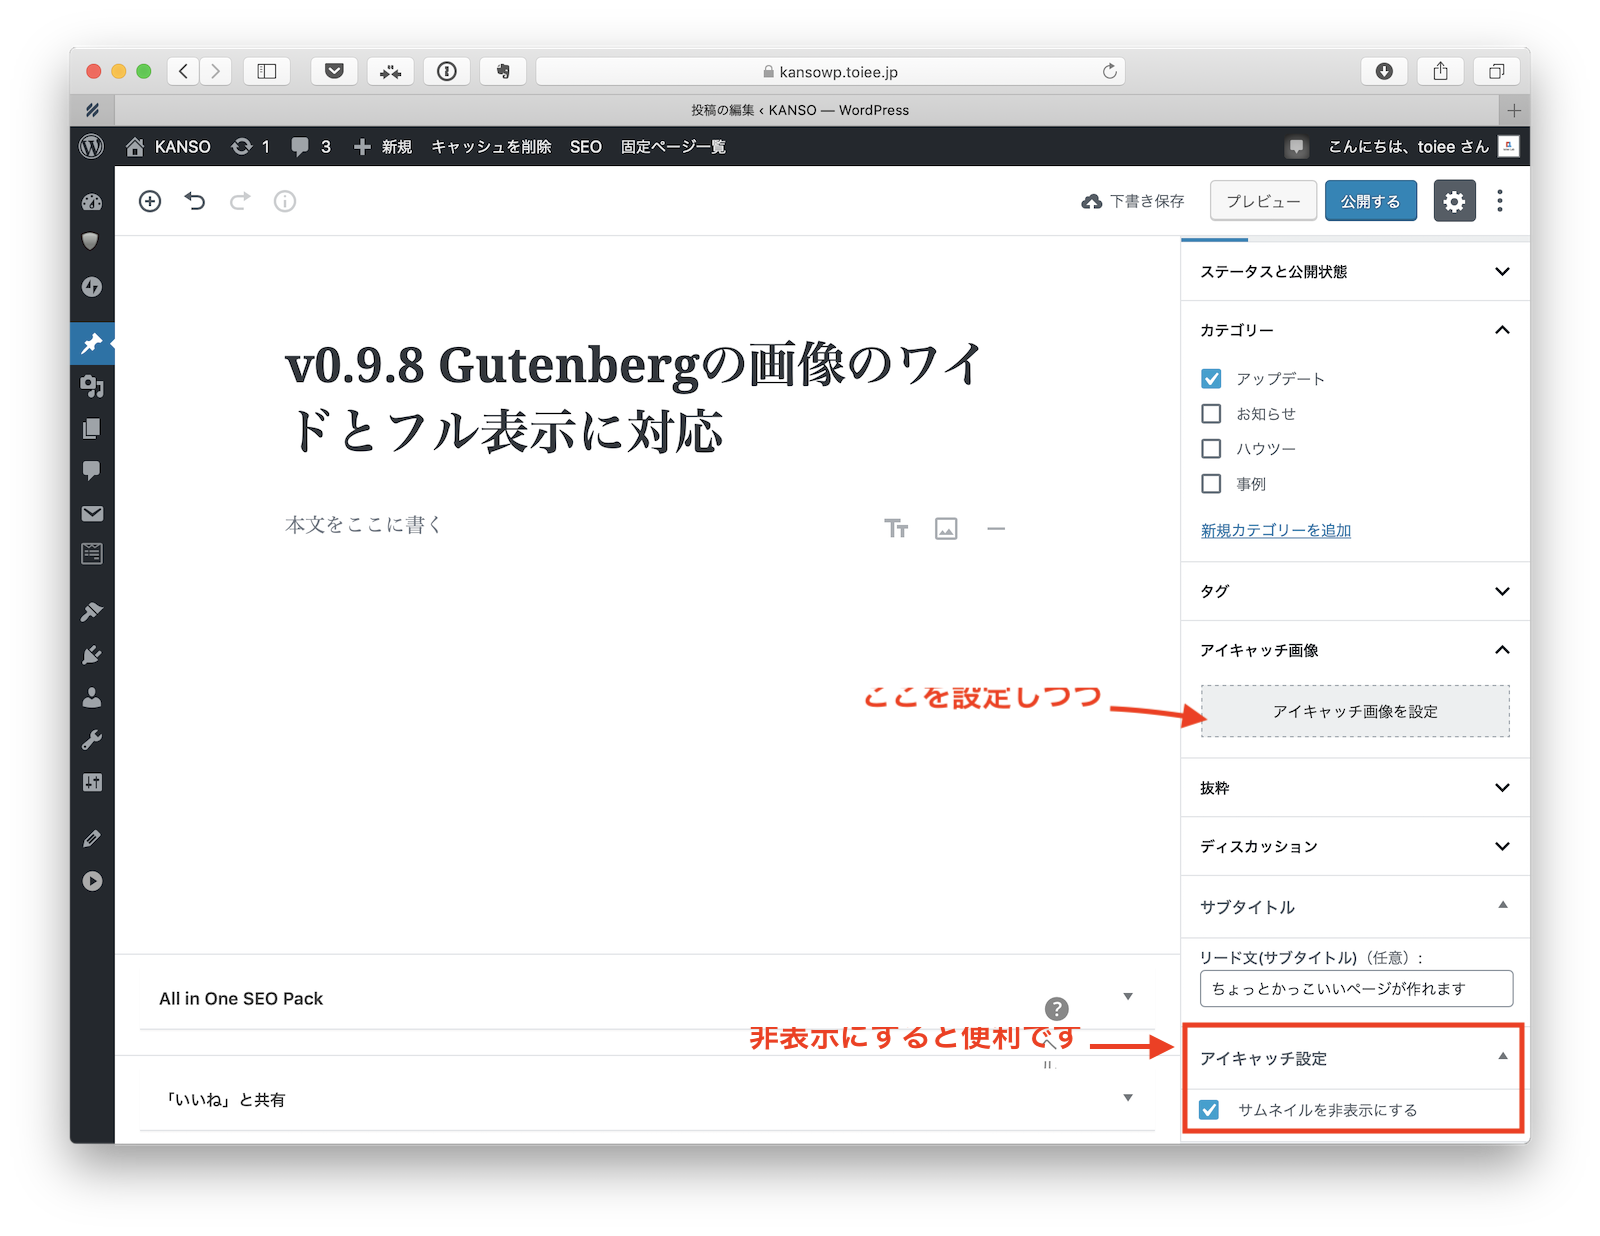Viewport: 1600px width, 1236px height.
Task: Open Dashboard from the sidebar
Action: [x=92, y=202]
